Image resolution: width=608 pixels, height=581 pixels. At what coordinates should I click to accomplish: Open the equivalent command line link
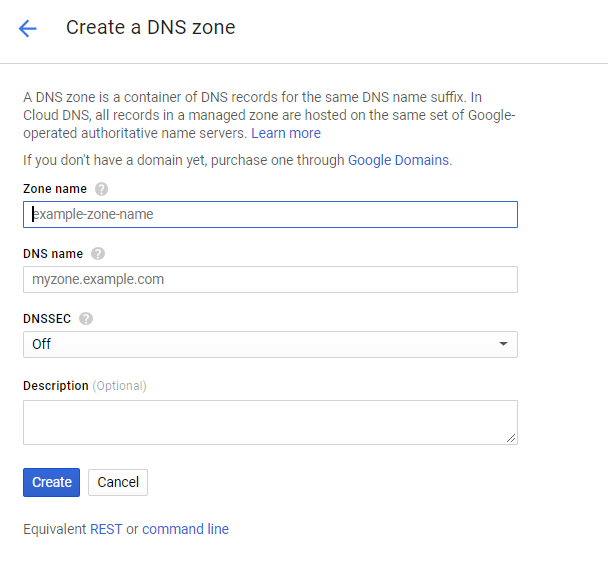point(186,529)
